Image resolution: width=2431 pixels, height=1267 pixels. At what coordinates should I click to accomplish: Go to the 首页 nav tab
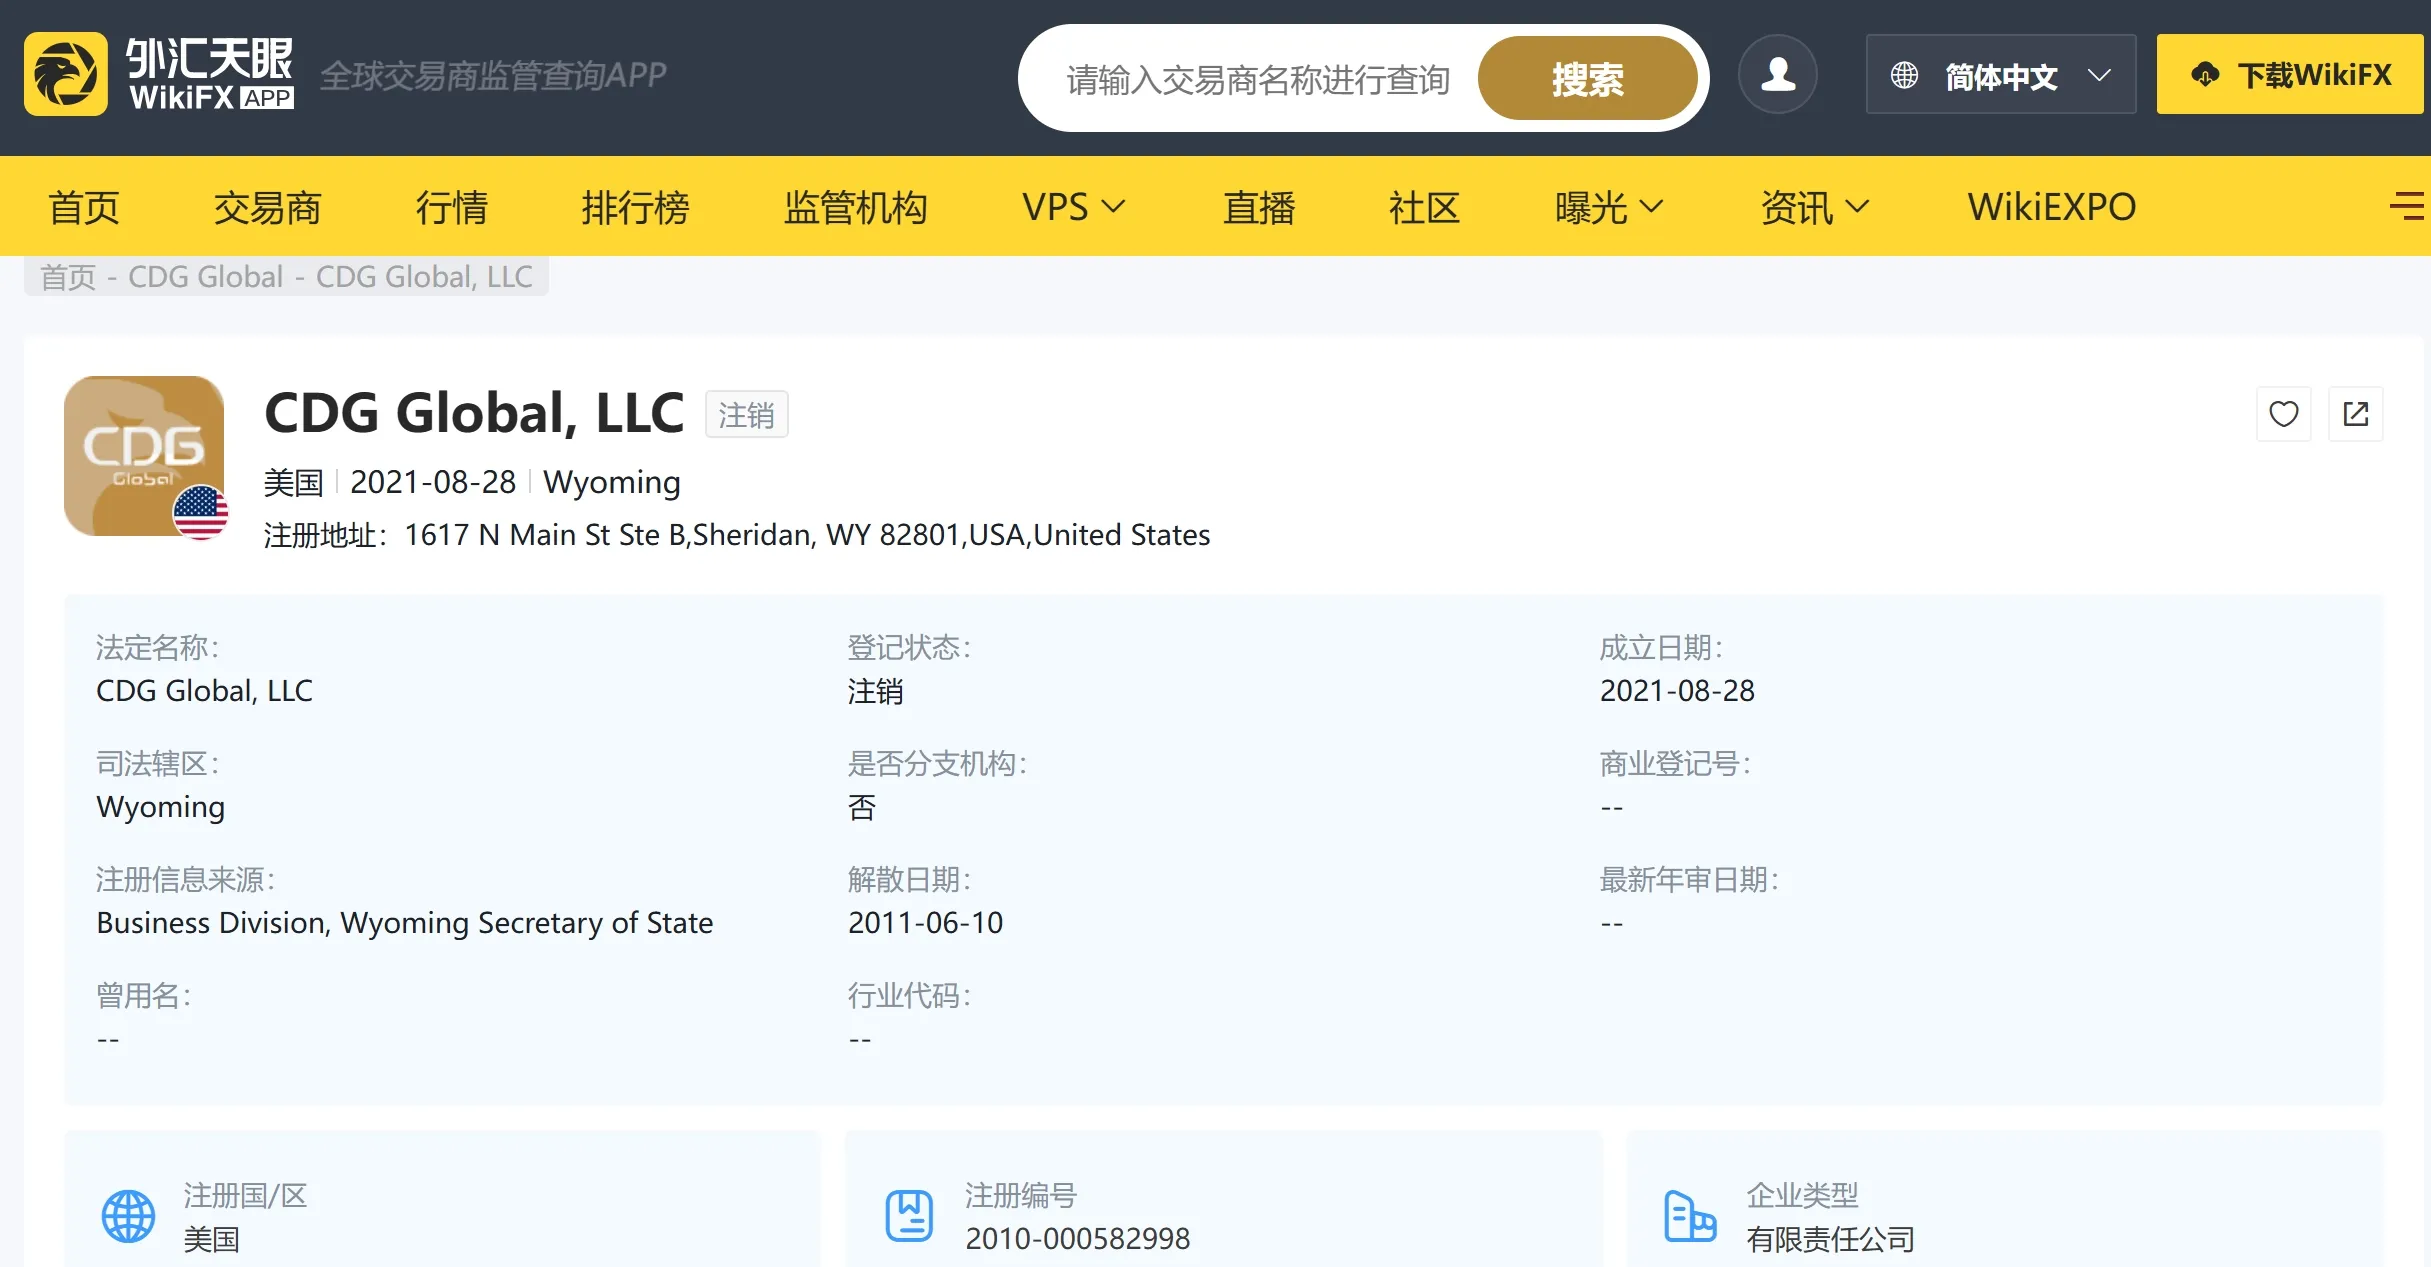point(84,207)
